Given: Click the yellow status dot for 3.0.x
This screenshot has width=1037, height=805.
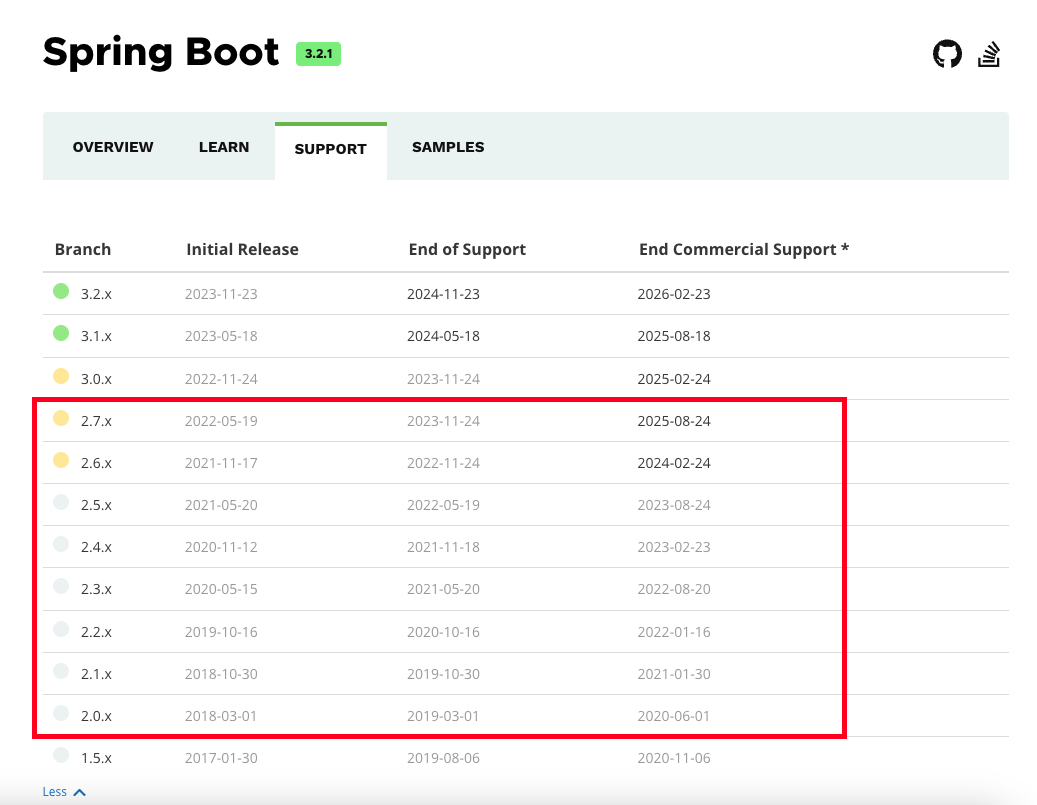Looking at the screenshot, I should (x=61, y=376).
